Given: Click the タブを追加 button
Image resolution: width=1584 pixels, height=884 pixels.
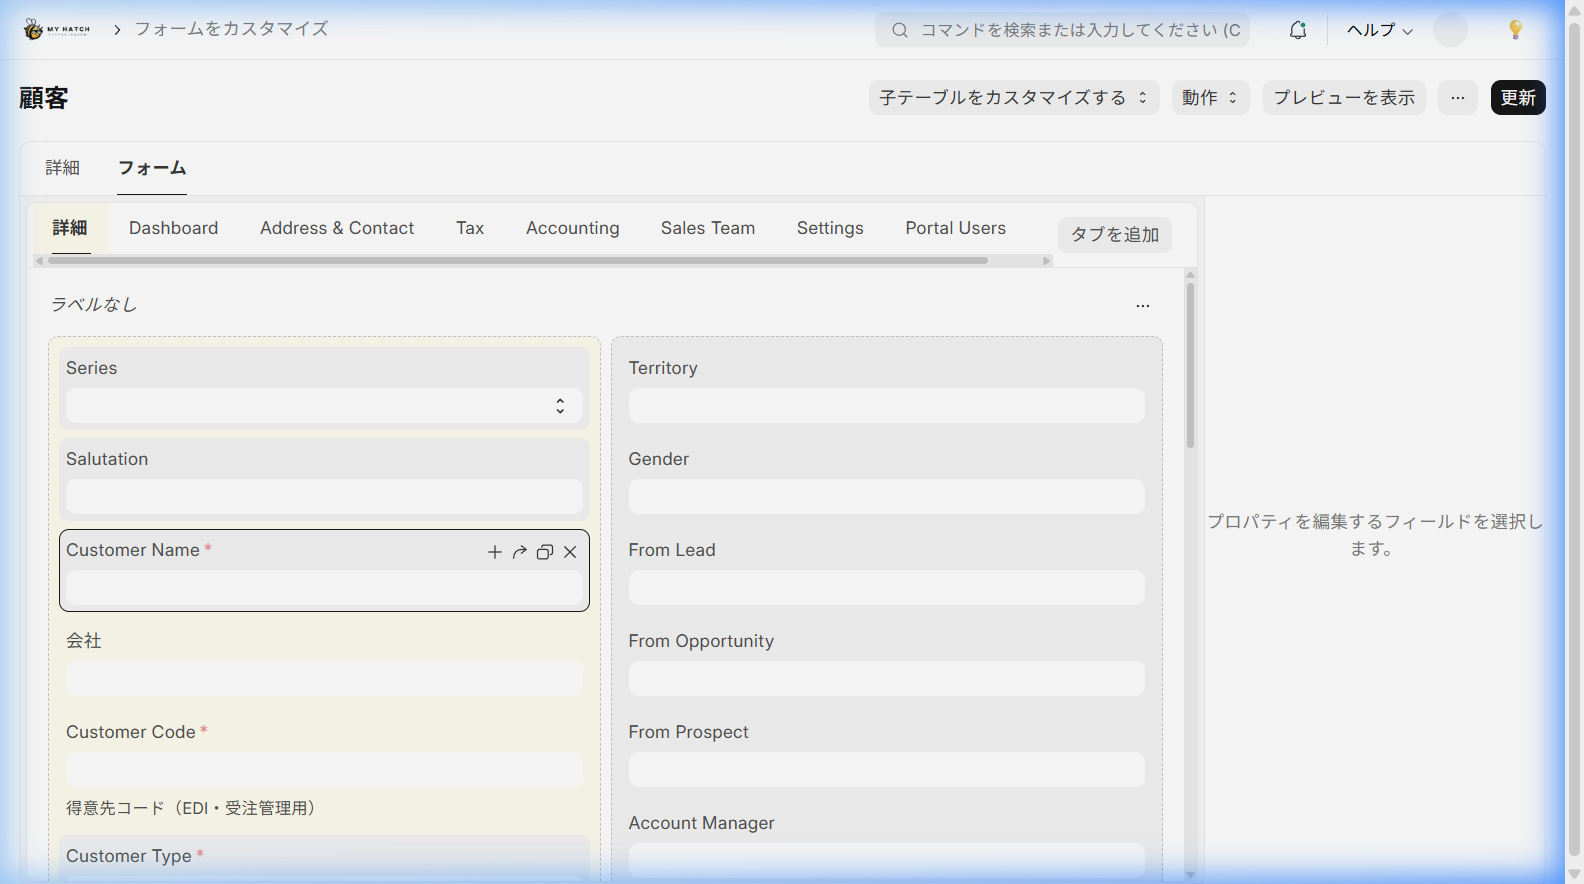Looking at the screenshot, I should 1114,235.
